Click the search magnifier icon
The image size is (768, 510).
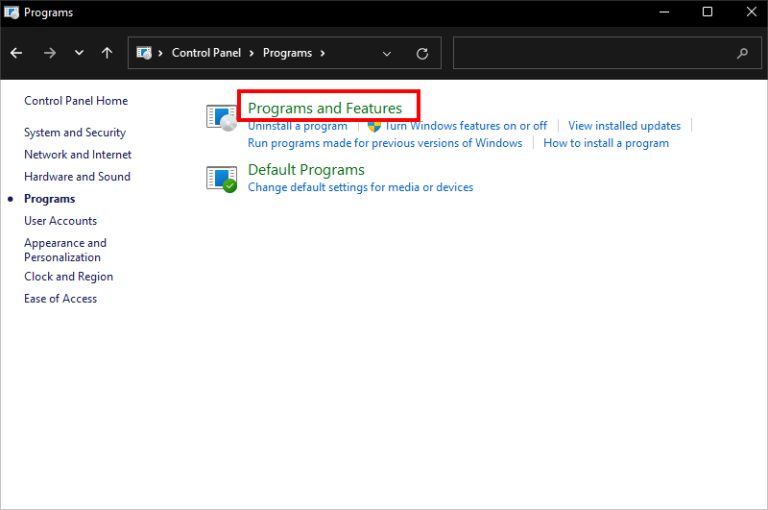point(742,53)
